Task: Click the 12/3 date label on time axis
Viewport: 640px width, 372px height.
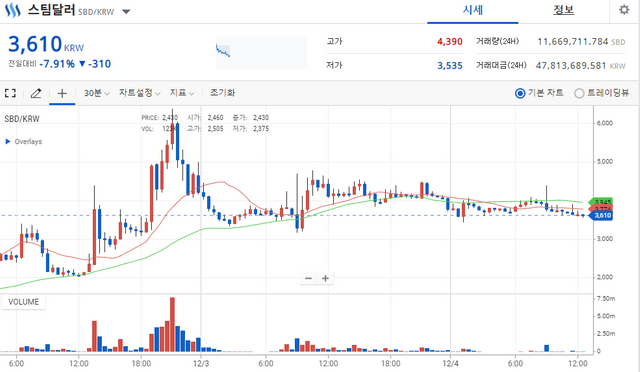Action: [x=201, y=363]
